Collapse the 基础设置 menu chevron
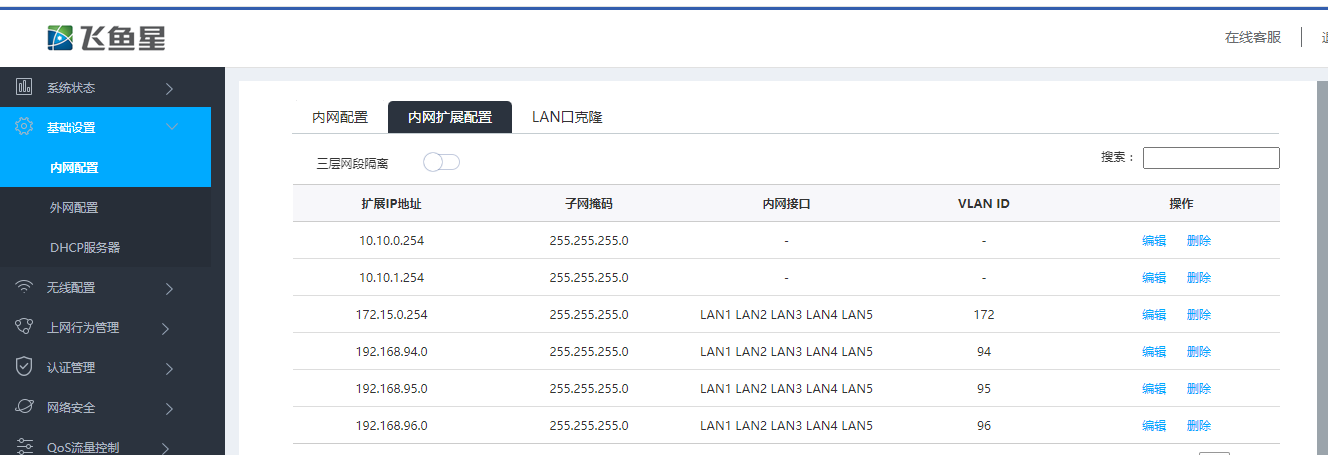Viewport: 1328px width, 455px height. click(x=171, y=127)
